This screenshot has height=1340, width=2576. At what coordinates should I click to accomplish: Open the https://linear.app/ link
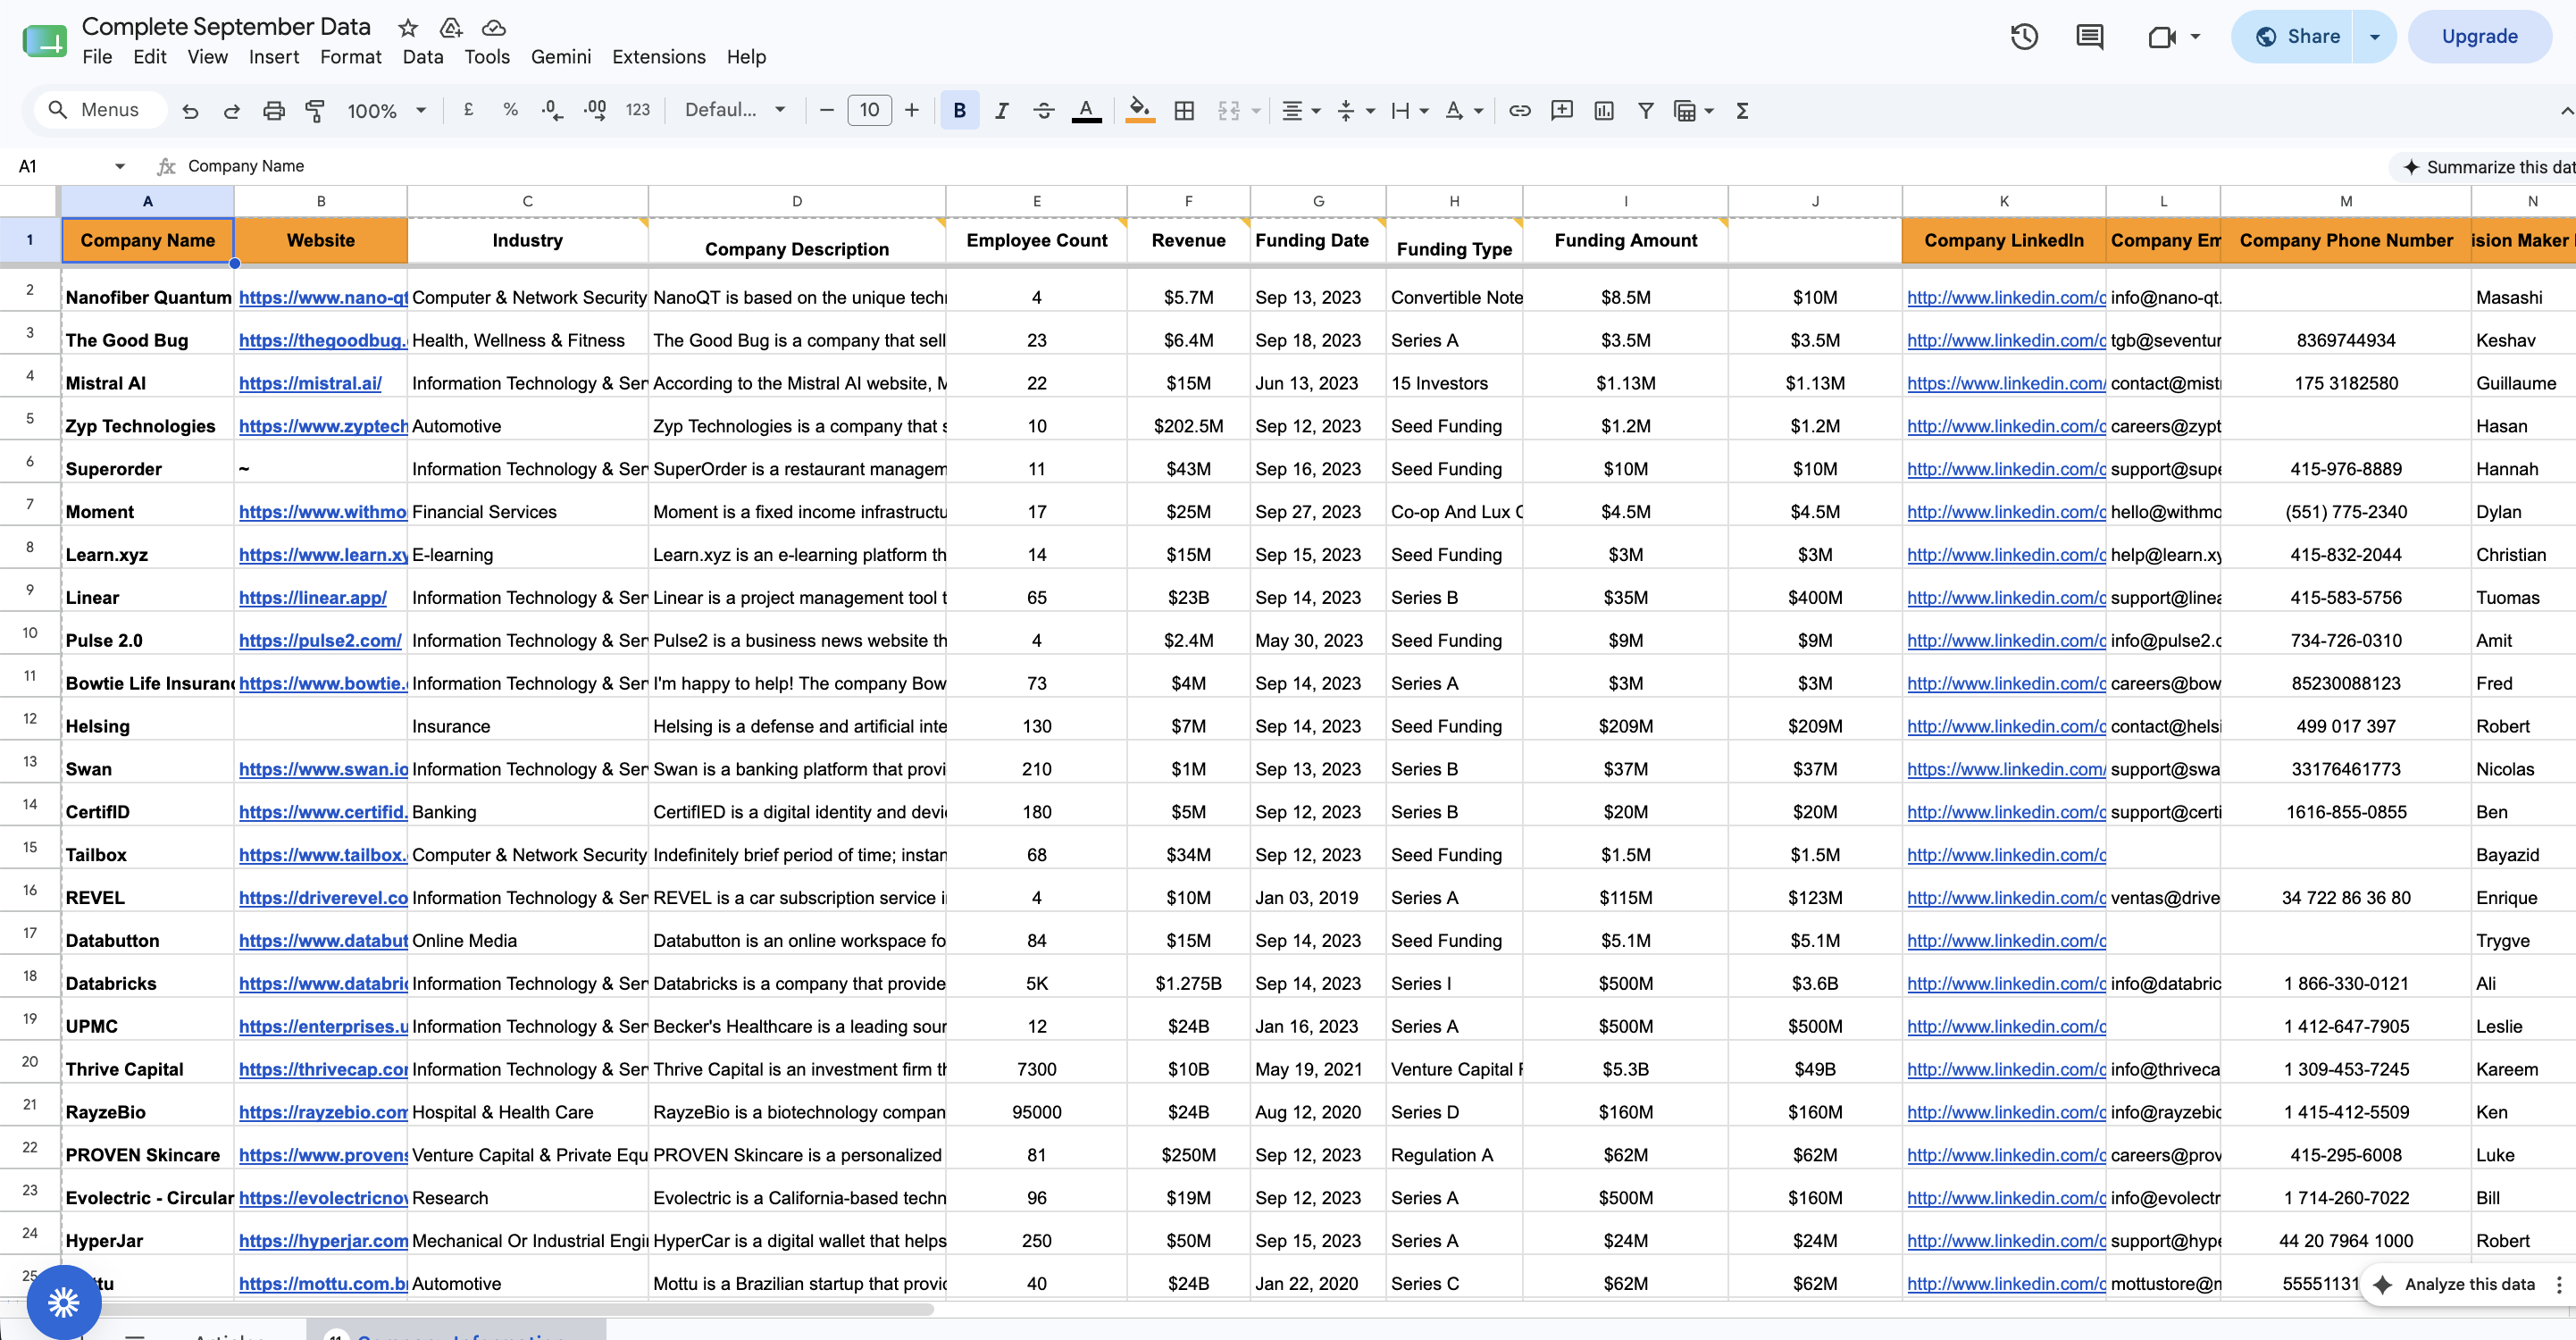[312, 597]
